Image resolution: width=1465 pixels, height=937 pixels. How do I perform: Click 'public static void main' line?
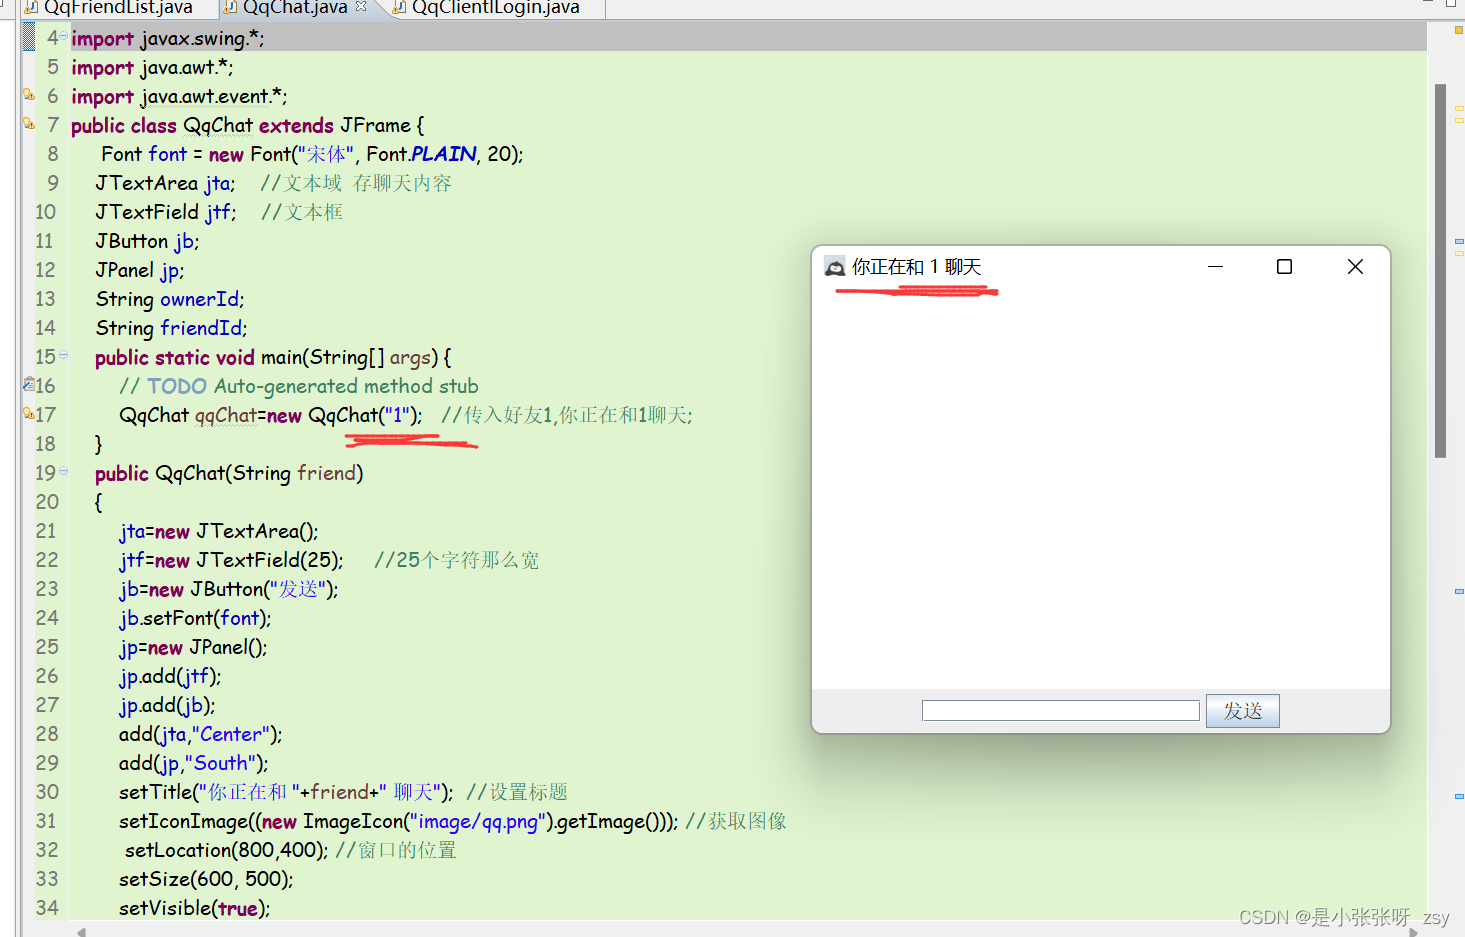273,357
